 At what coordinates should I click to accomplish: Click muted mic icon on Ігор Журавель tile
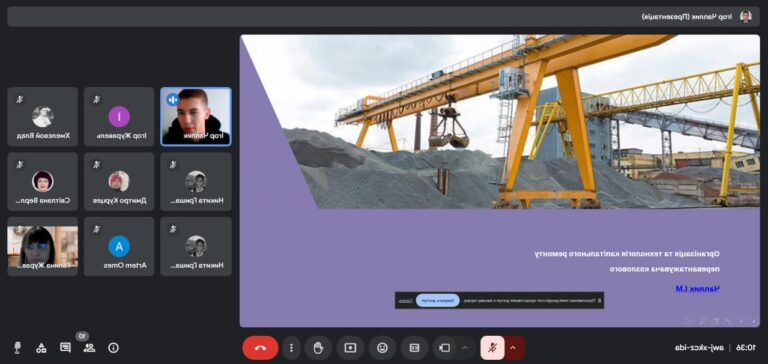coord(96,100)
